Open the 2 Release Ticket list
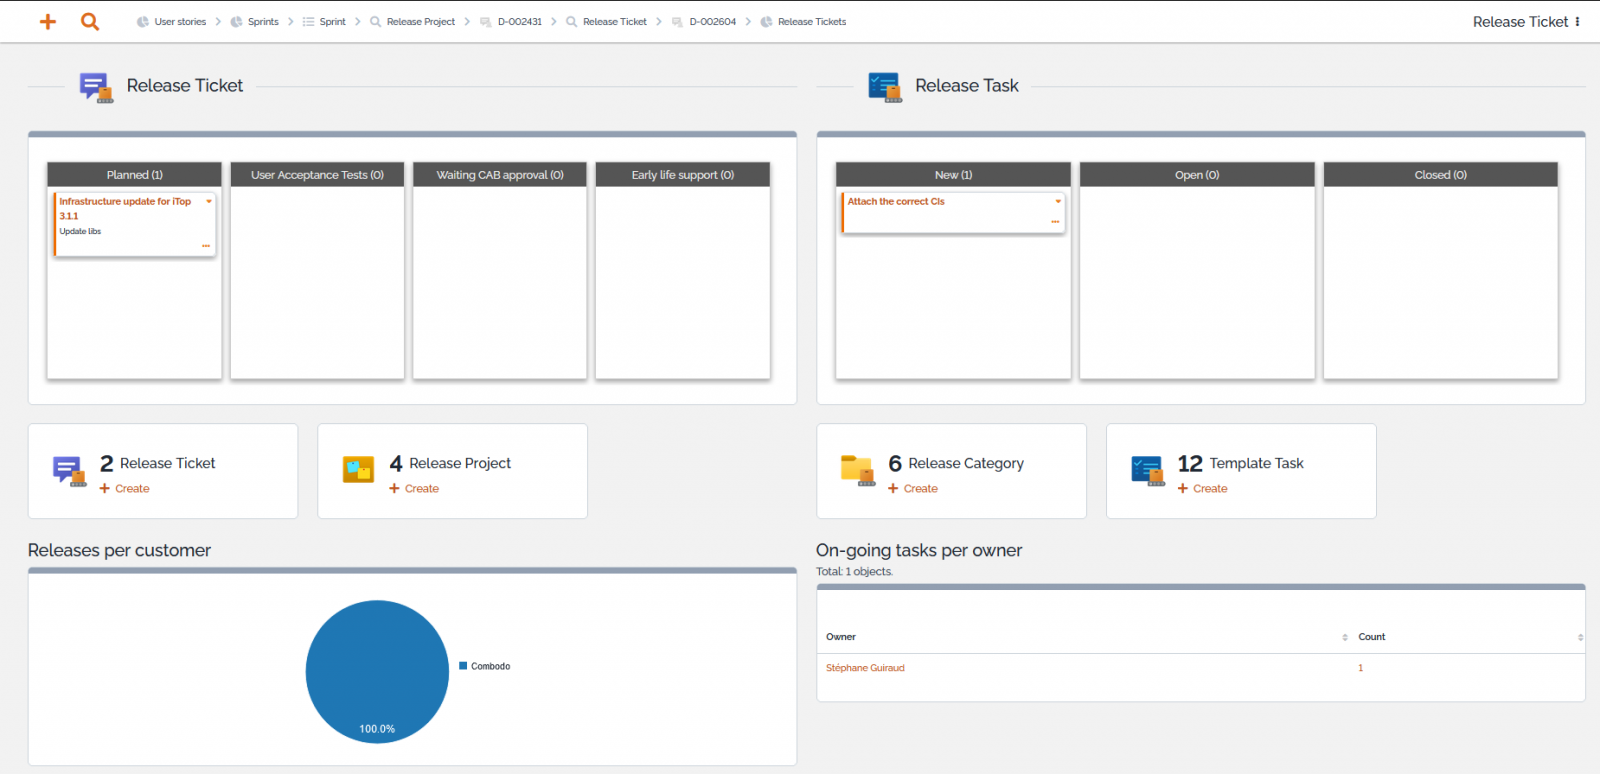The height and width of the screenshot is (774, 1600). point(157,463)
